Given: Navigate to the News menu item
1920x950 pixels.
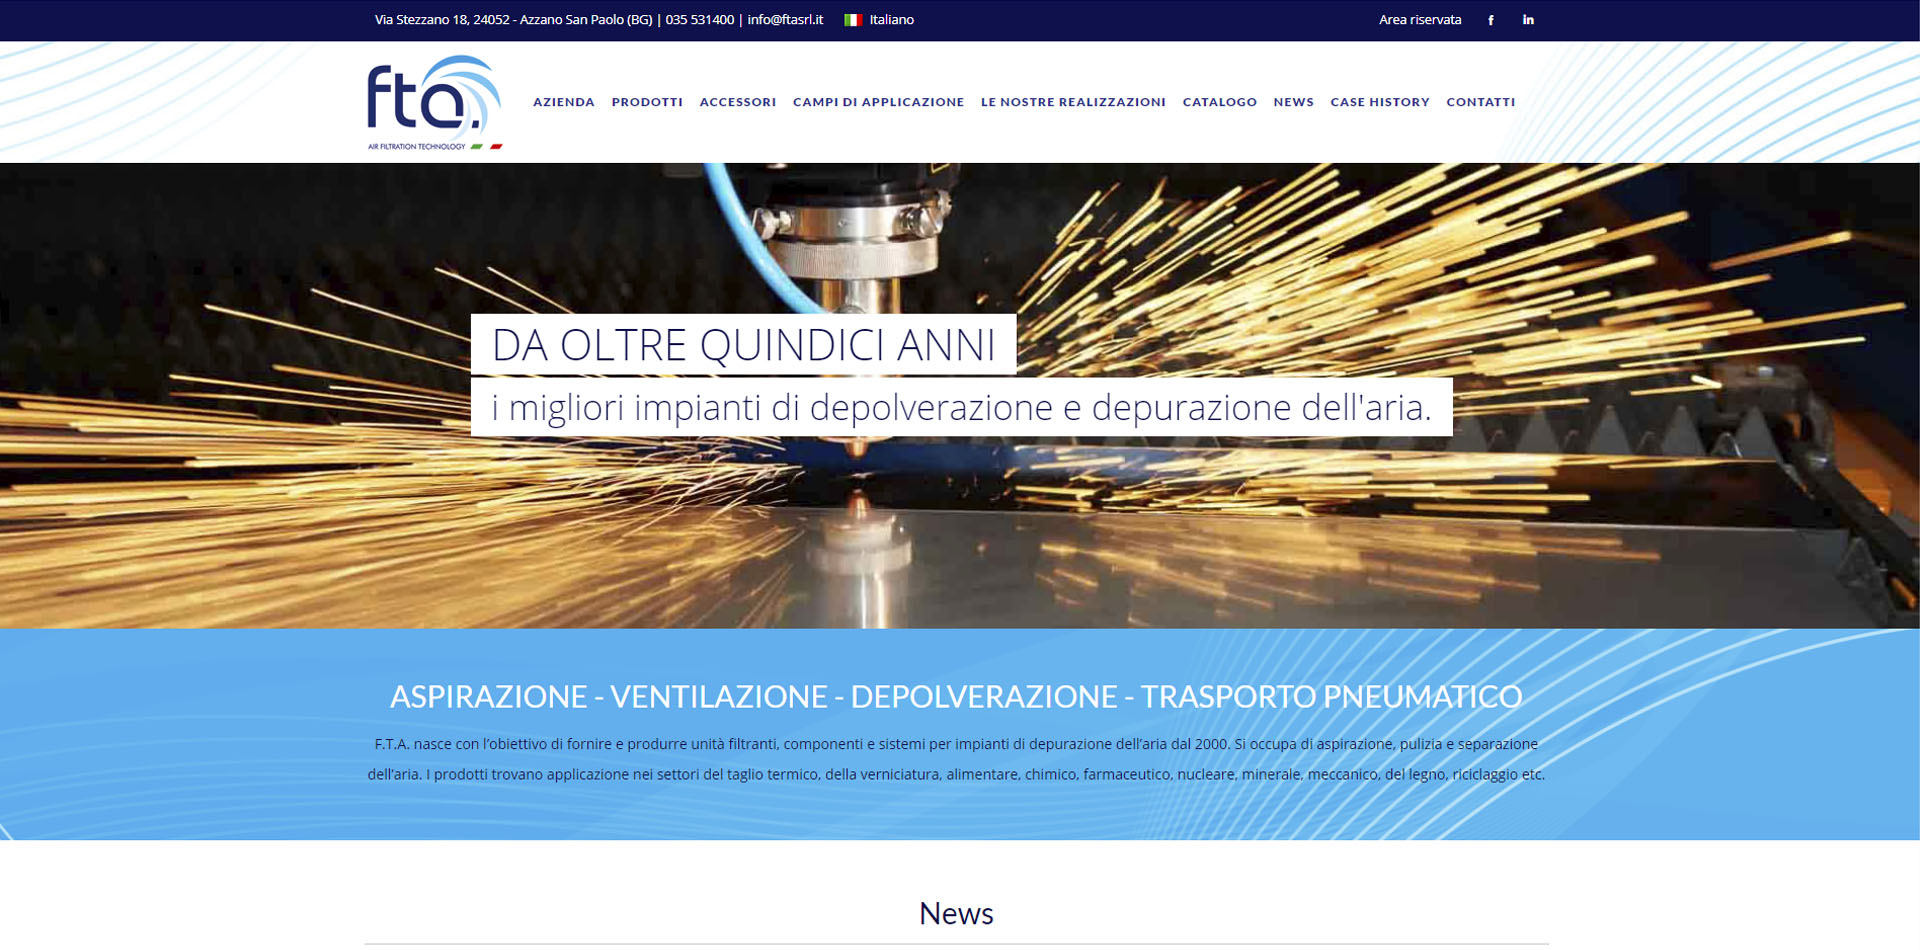Looking at the screenshot, I should click(1293, 102).
